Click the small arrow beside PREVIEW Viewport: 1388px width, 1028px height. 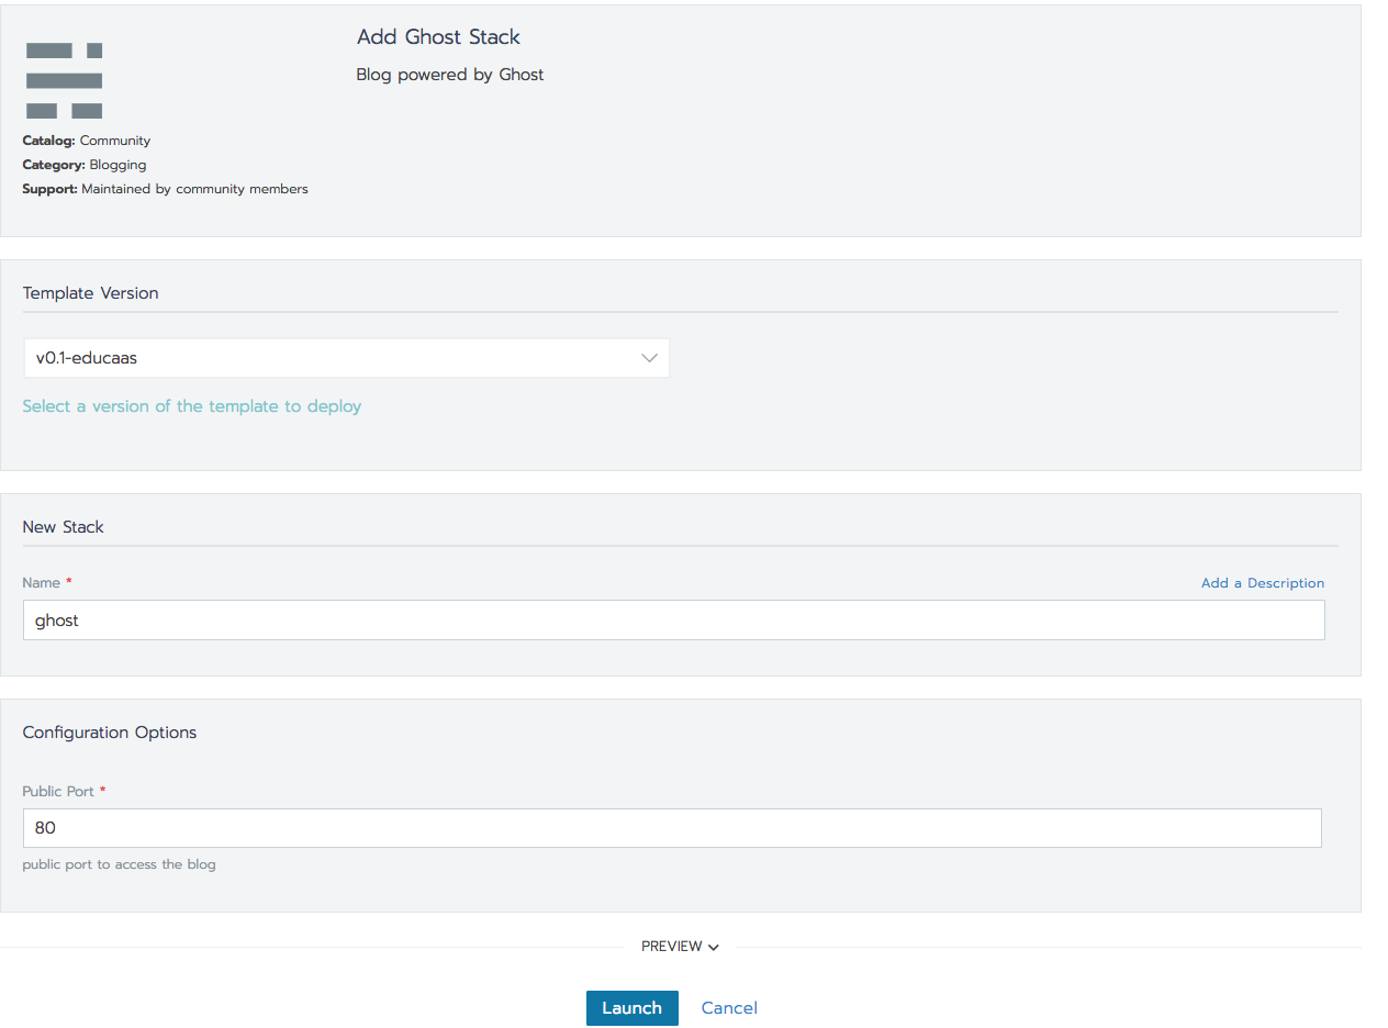(713, 947)
